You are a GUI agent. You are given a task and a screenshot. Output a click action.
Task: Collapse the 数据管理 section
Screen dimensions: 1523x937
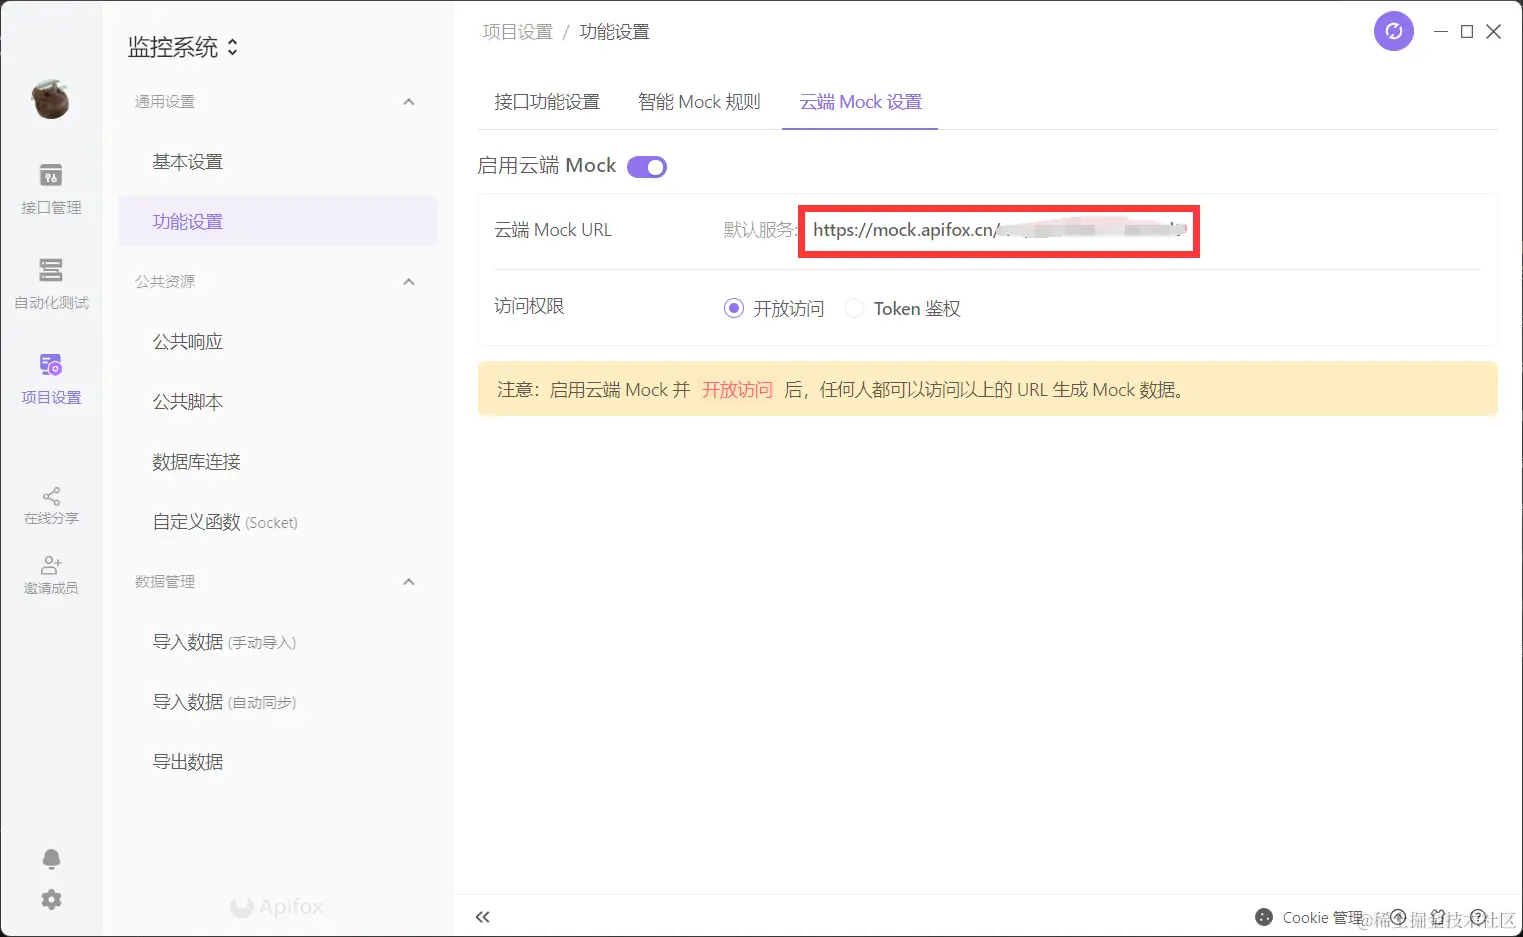click(408, 582)
